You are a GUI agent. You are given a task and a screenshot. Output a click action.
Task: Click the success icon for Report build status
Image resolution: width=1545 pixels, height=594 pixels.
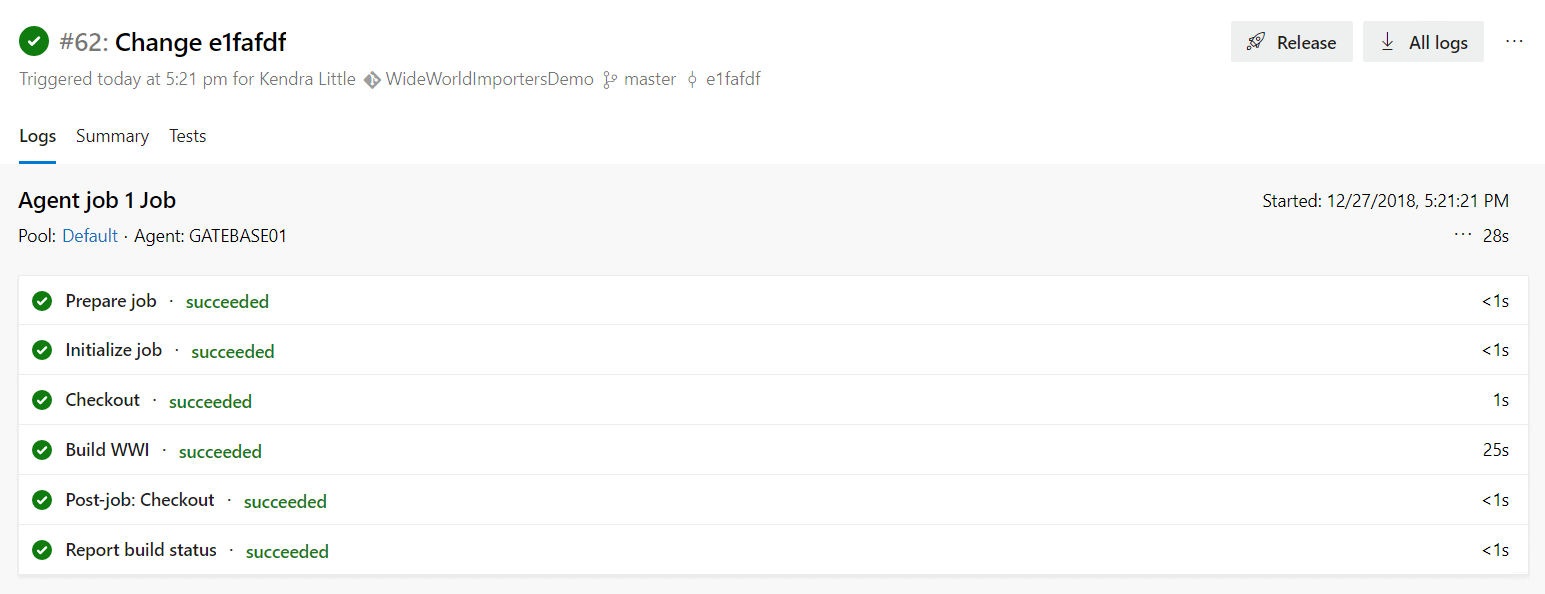(x=42, y=550)
